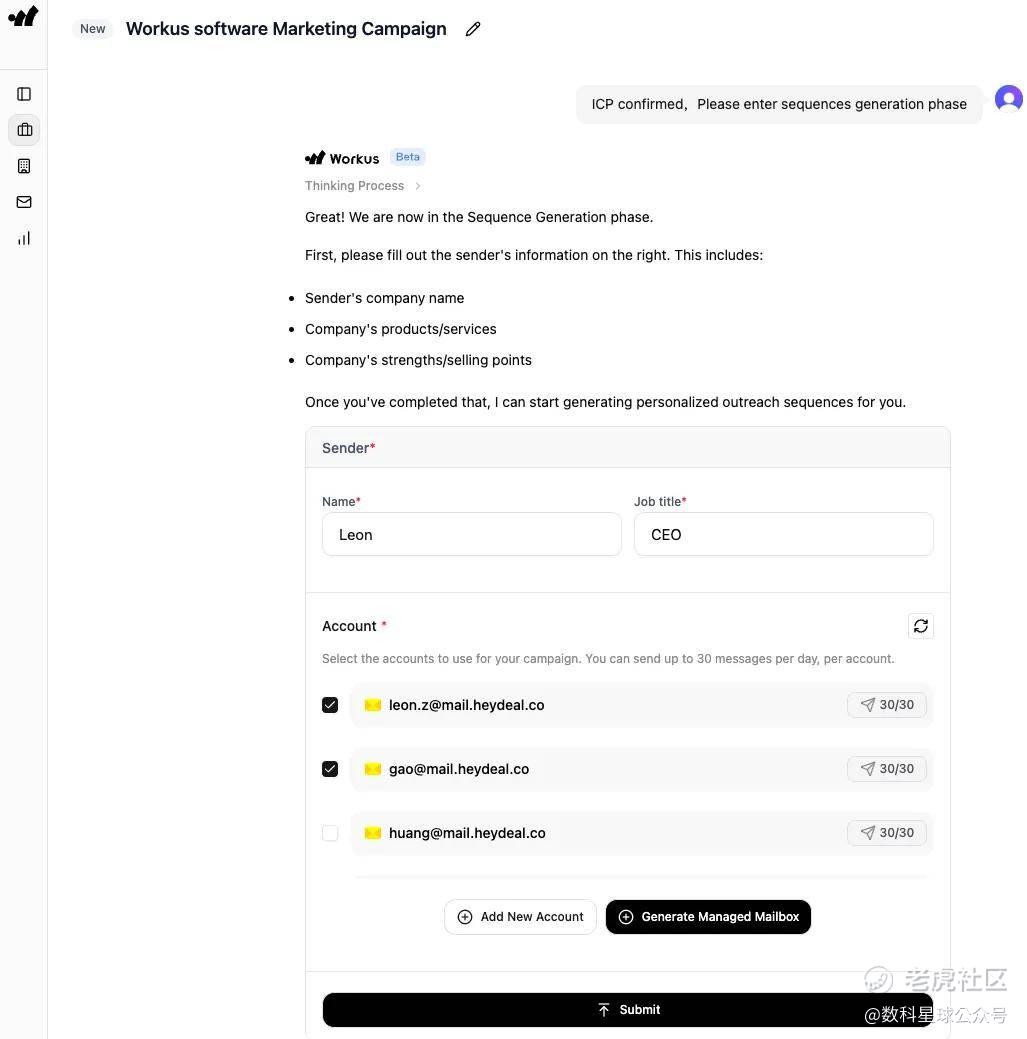Screen dimensions: 1027x1039
Task: Open the companies building icon
Action: tap(24, 166)
